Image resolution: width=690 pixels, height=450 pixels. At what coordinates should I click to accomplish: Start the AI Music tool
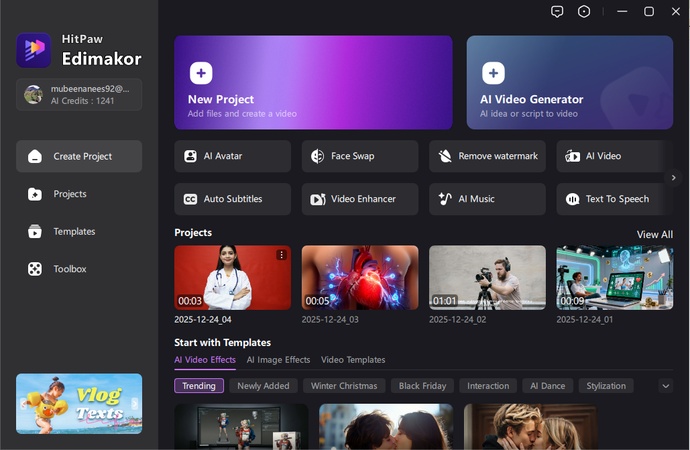[487, 199]
